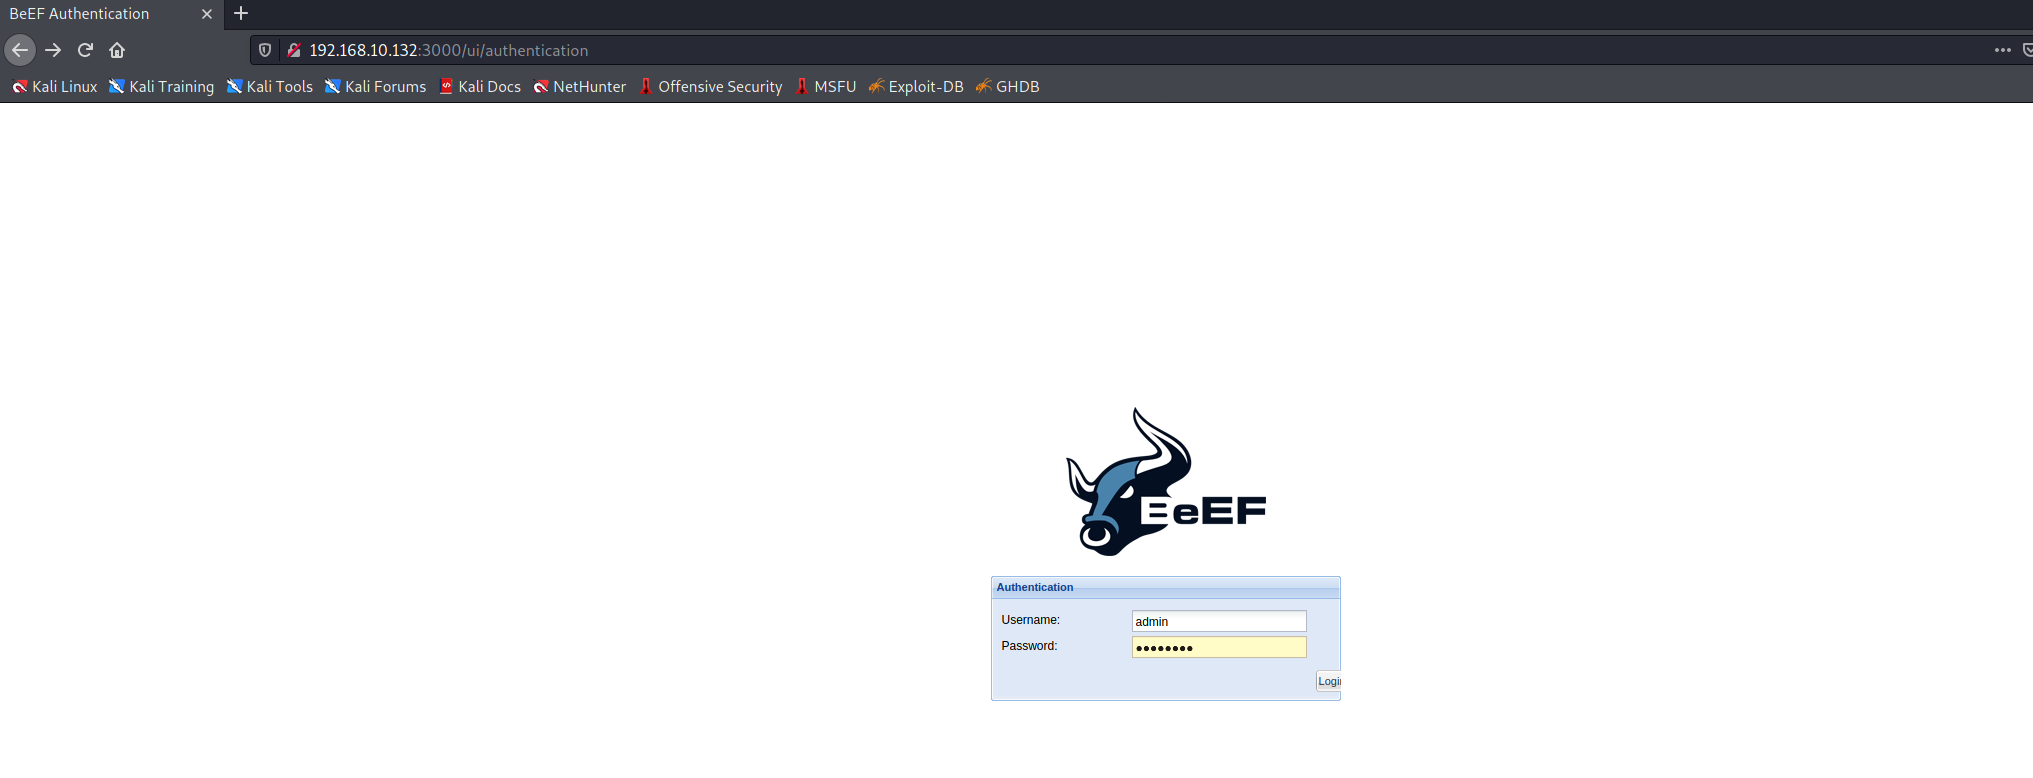Open the Exploit-DB bookmark
Viewport: 2033px width, 778px height.
click(x=915, y=87)
